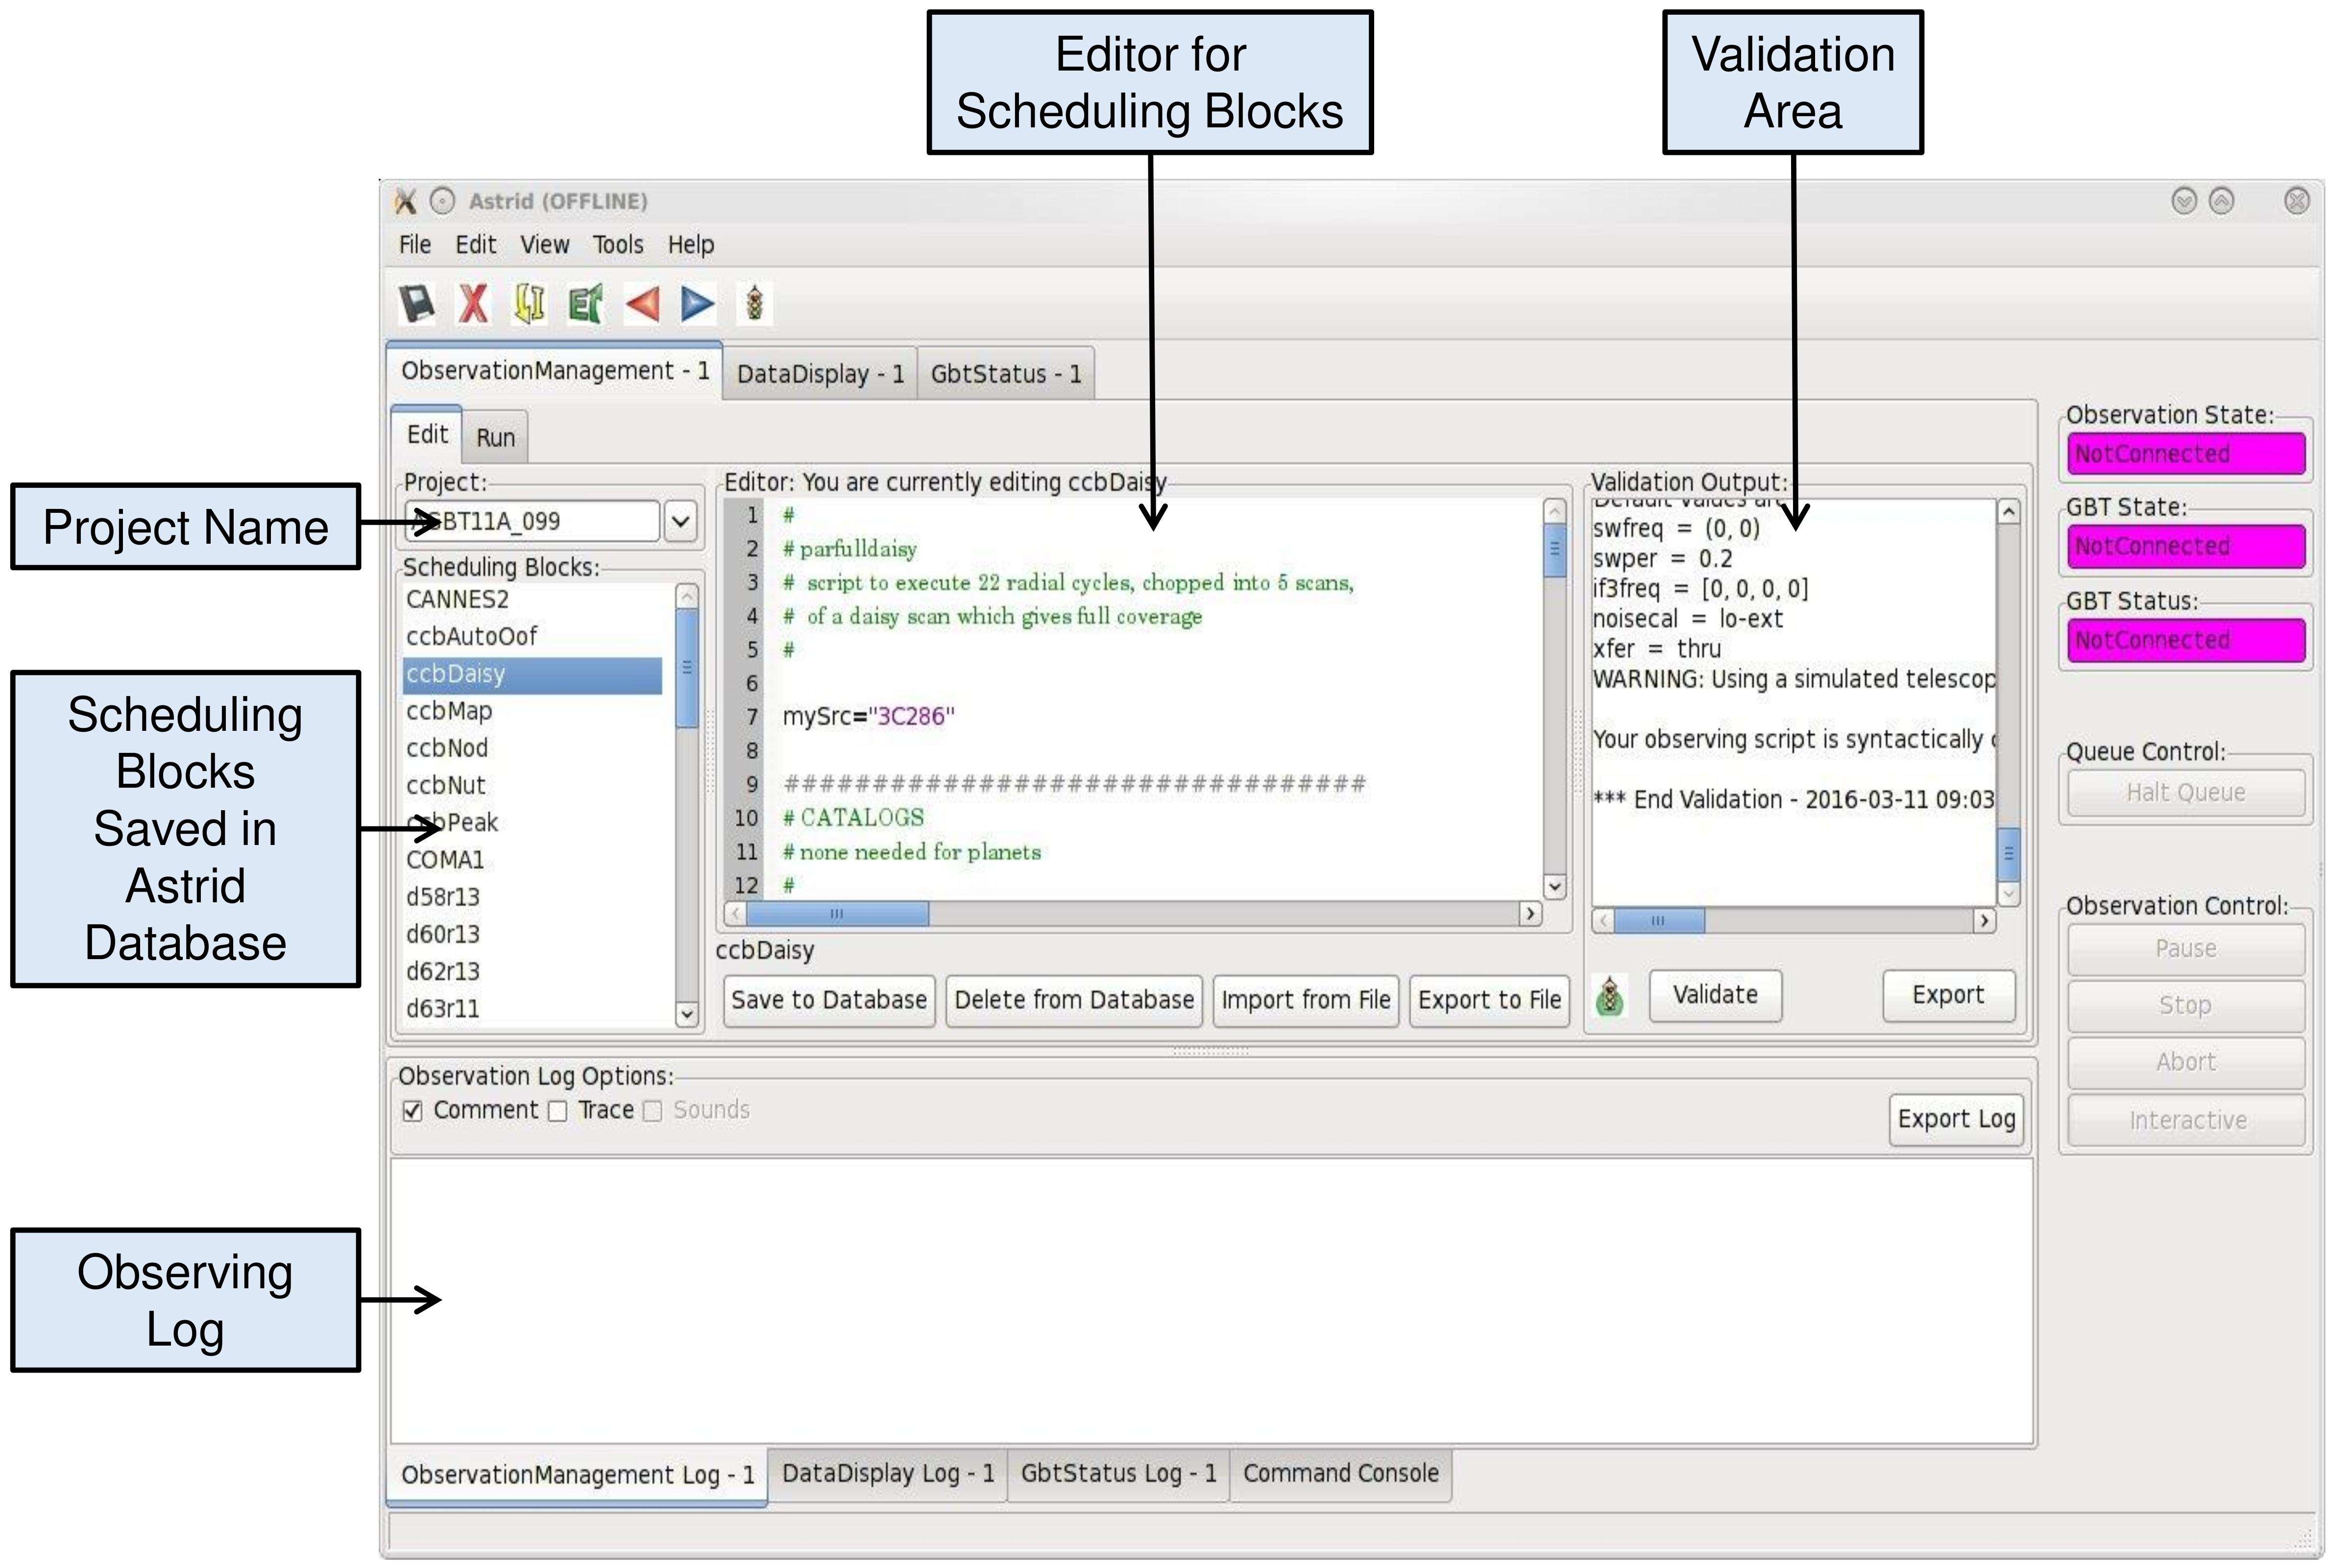Select the ObservationManagement - 1 tab
2328x1568 pixels.
[x=555, y=371]
